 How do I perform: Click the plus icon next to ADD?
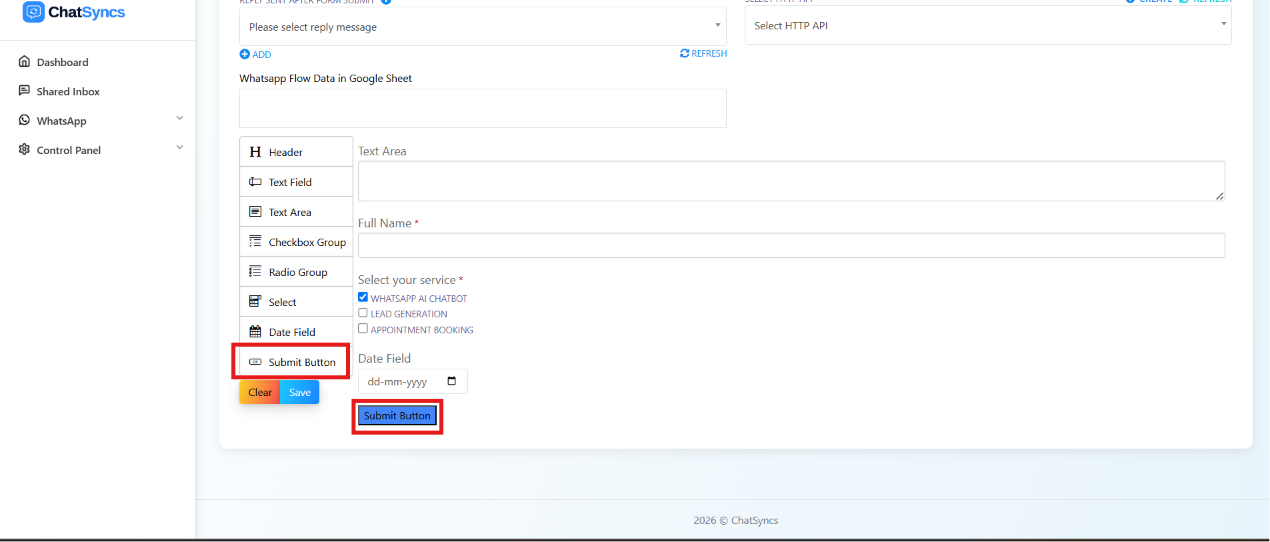244,54
